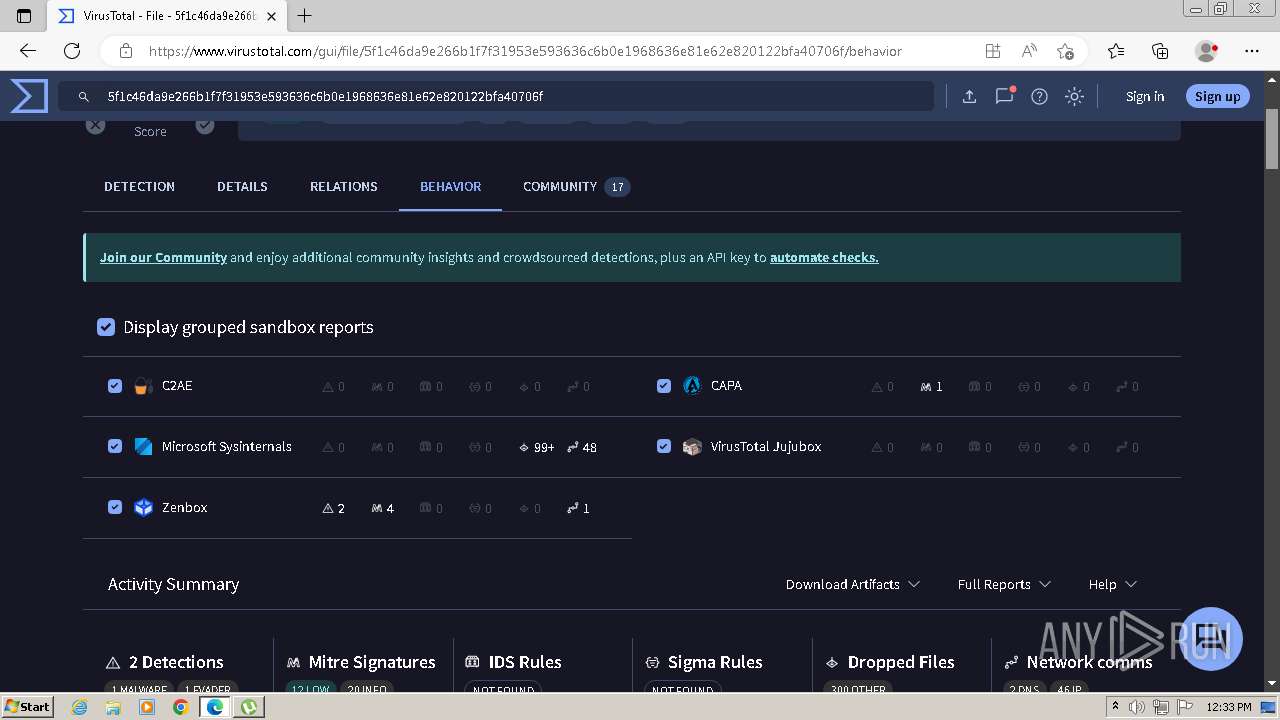Image resolution: width=1280 pixels, height=720 pixels.
Task: Click Sysinternals network comms count 48
Action: (x=582, y=447)
